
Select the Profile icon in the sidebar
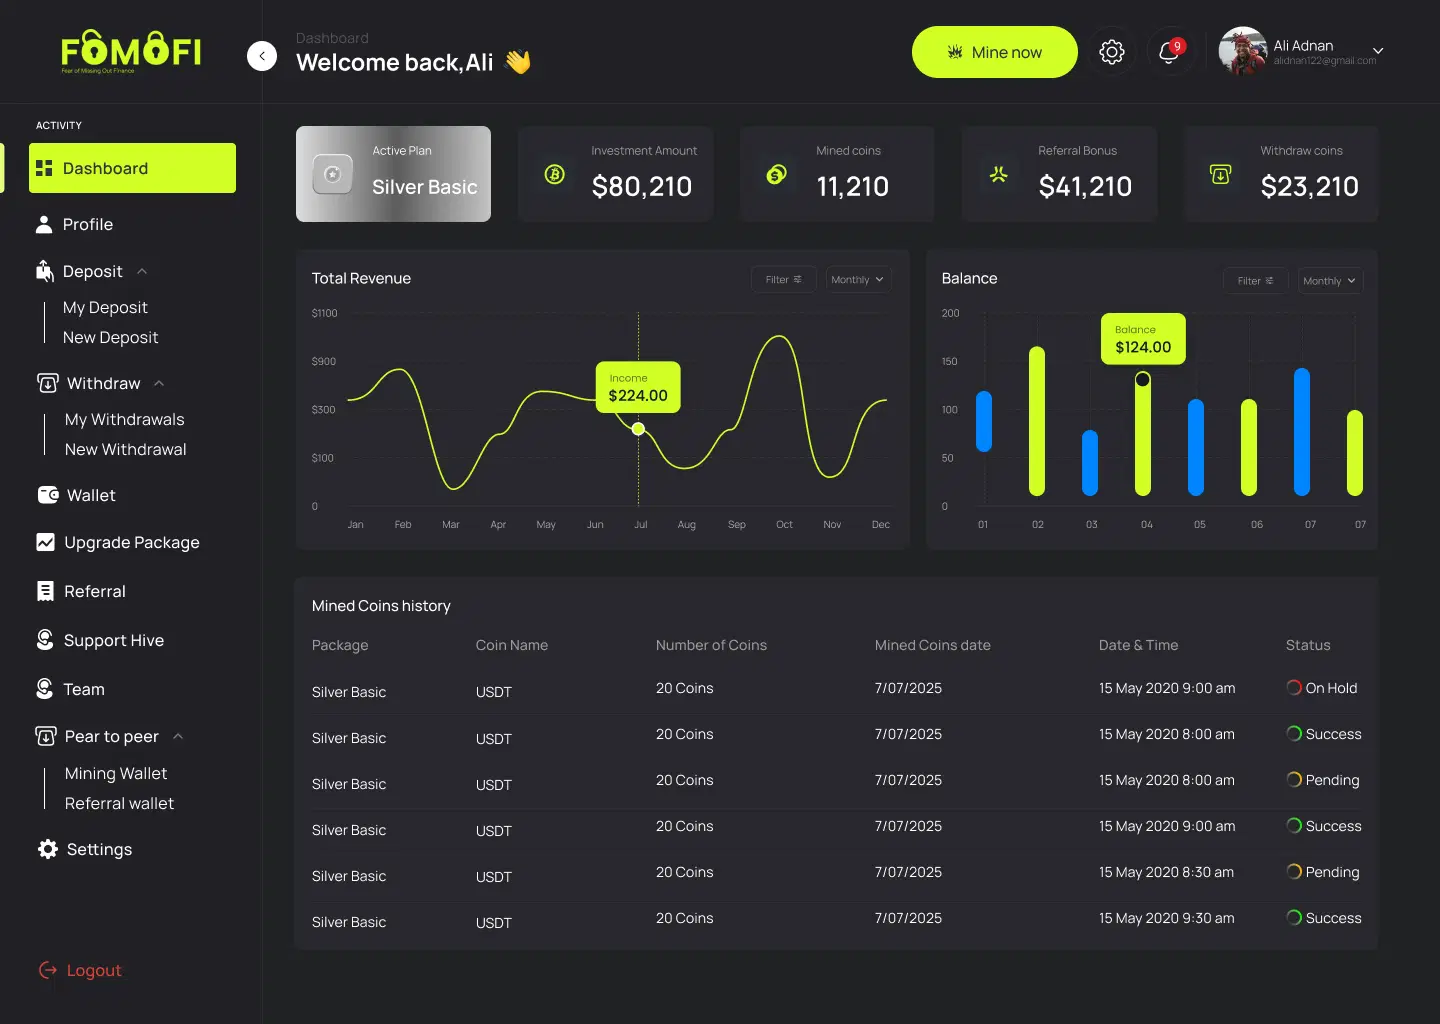point(45,224)
